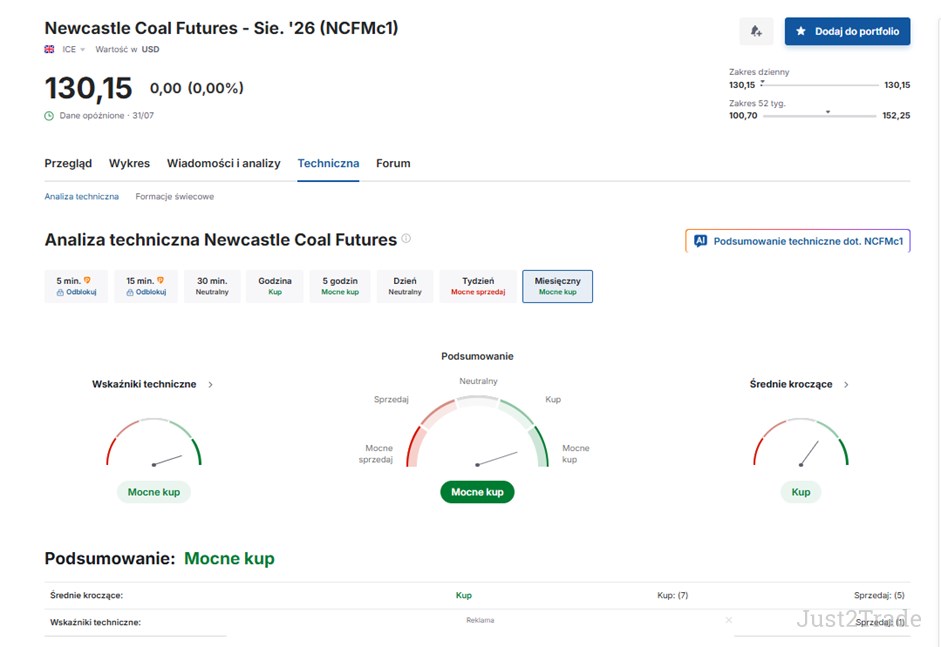The height and width of the screenshot is (647, 941).
Task: Click Kup badge under Średnie kroczące gauge
Action: tap(801, 492)
